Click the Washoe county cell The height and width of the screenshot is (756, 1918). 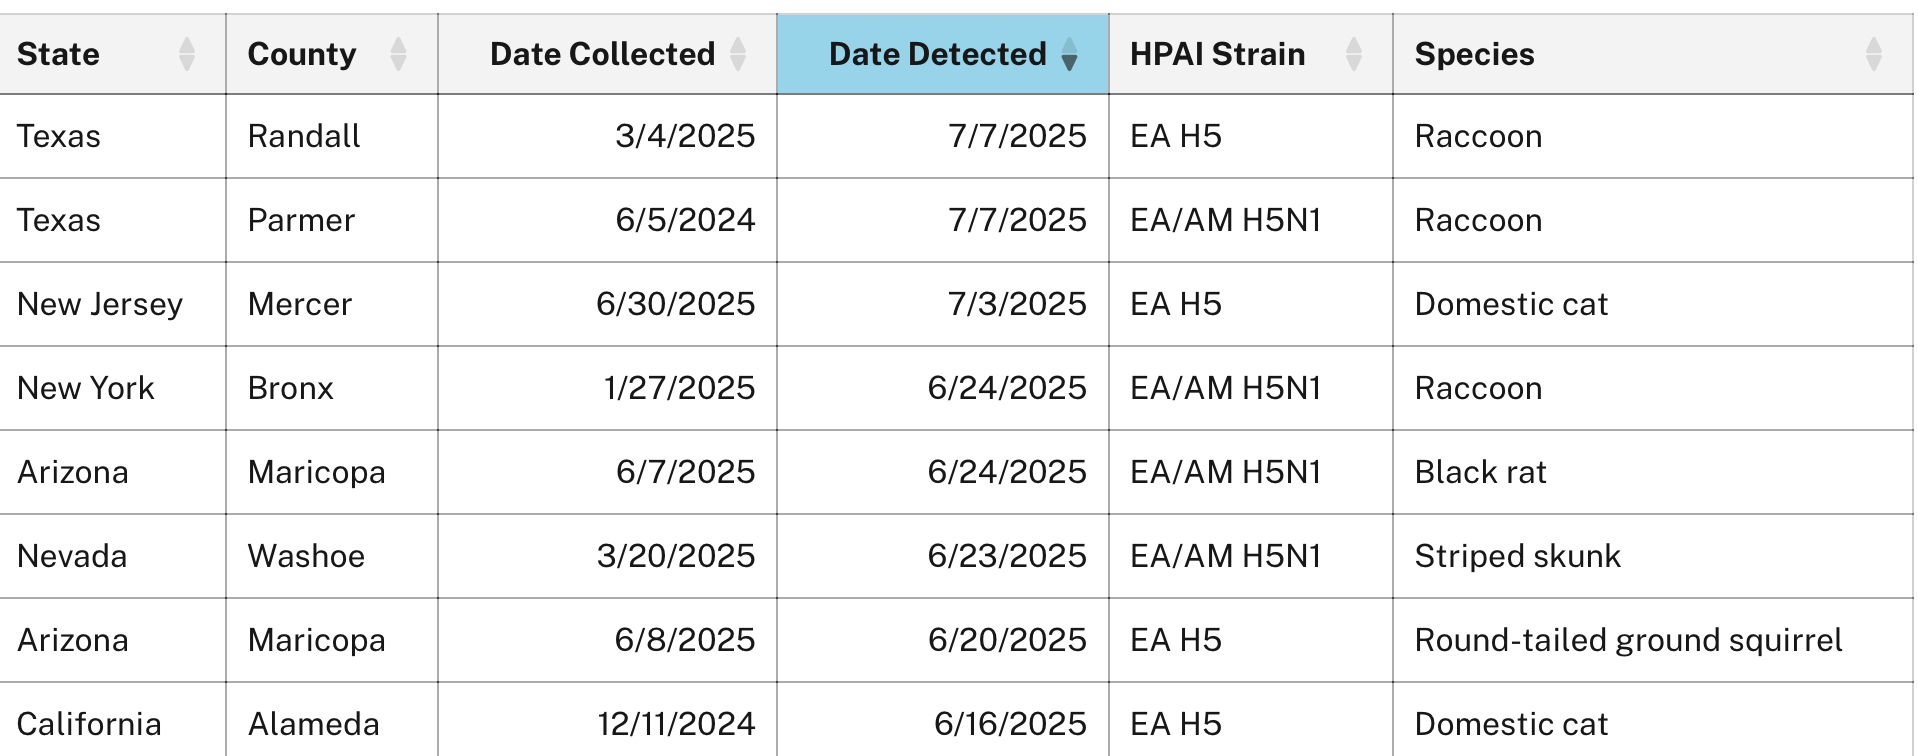pos(306,556)
